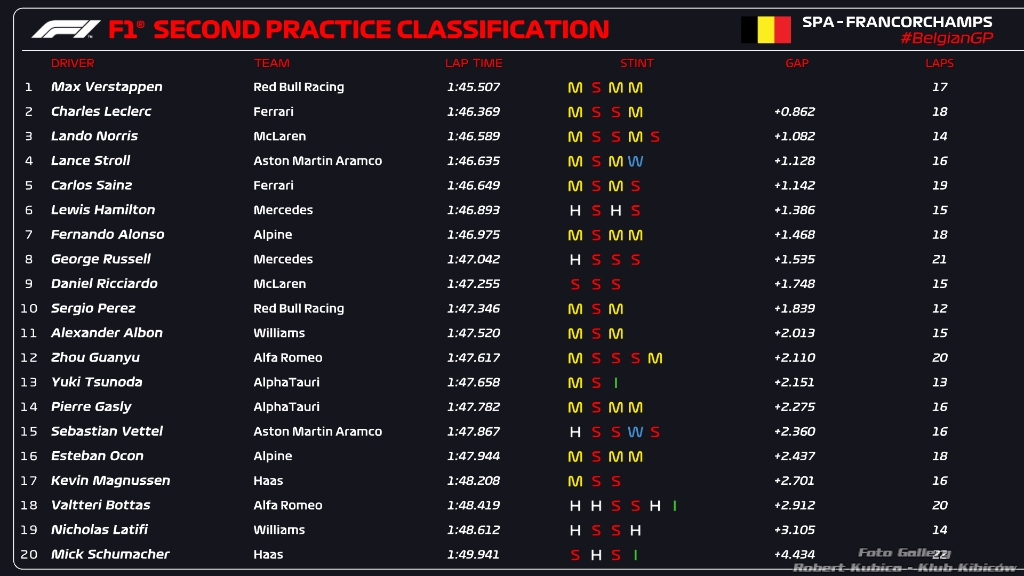Click the blue W tyre in Lance Stroll's stint
1024x576 pixels.
pos(635,161)
